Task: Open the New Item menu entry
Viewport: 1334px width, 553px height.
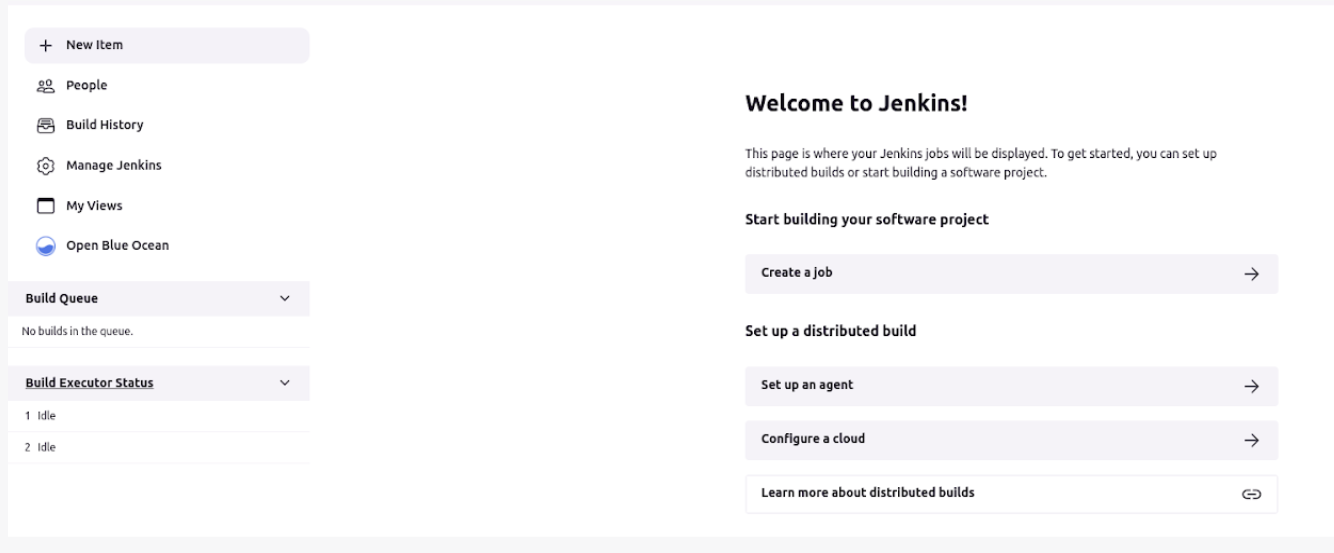Action: coord(95,45)
